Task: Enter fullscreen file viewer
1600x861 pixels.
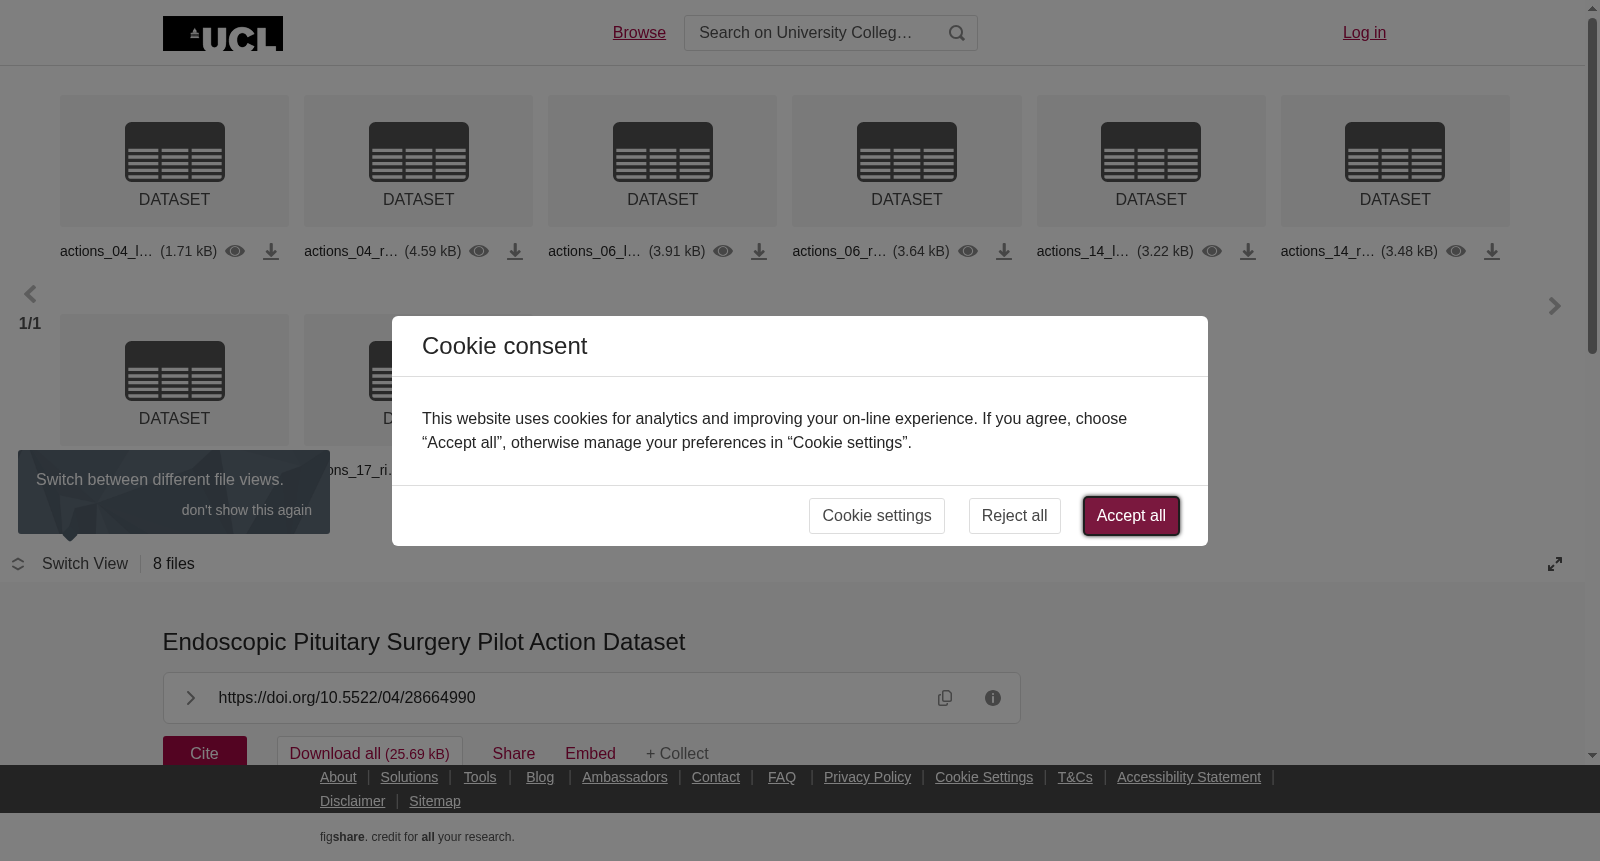Action: pos(1555,564)
